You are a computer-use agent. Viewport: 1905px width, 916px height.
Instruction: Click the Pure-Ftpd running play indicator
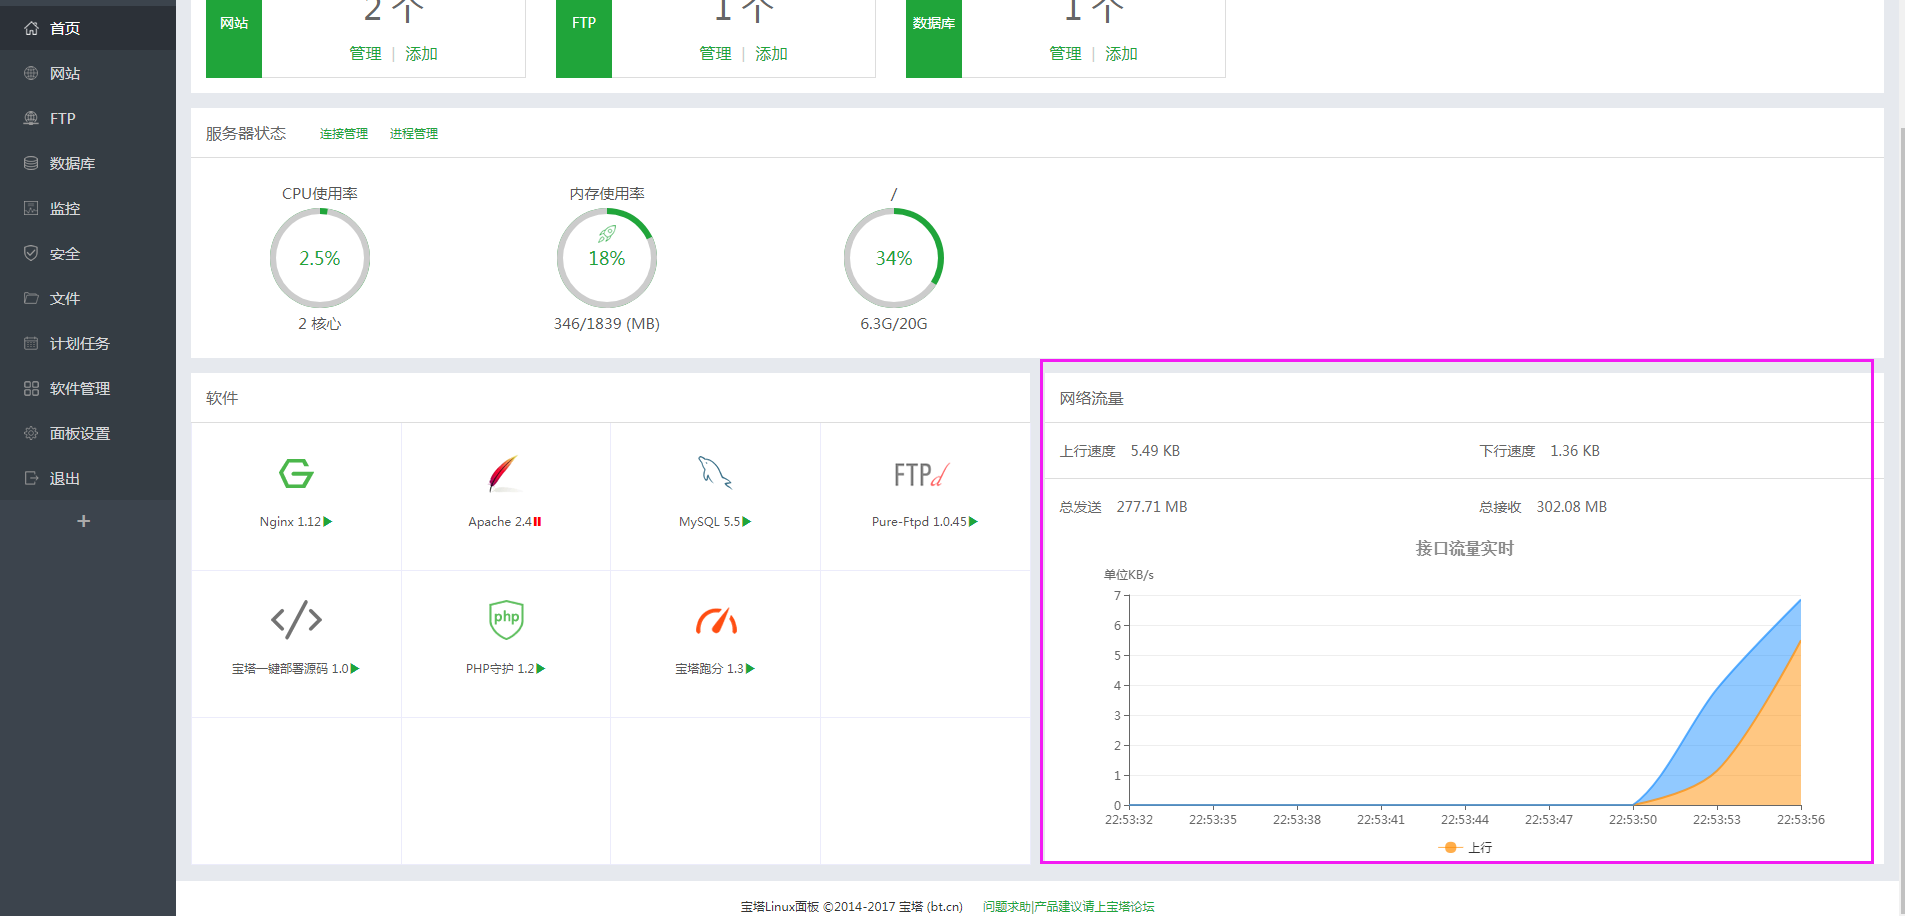(973, 522)
